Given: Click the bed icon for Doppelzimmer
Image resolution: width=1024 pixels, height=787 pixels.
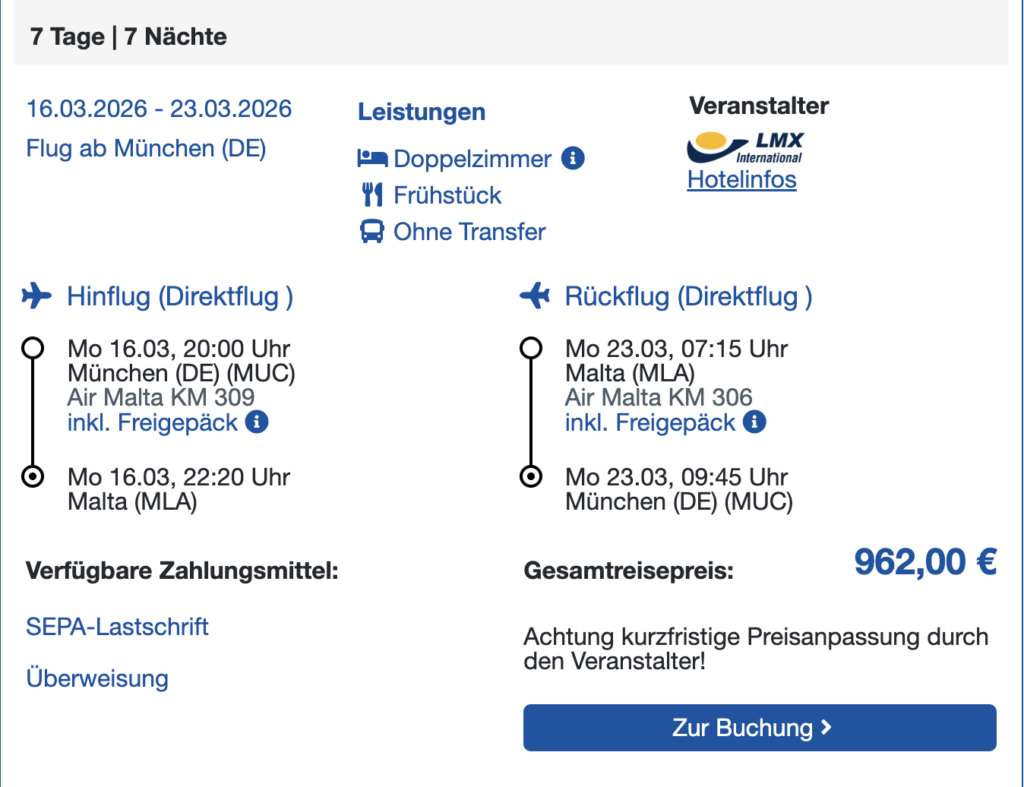Looking at the screenshot, I should (x=372, y=158).
